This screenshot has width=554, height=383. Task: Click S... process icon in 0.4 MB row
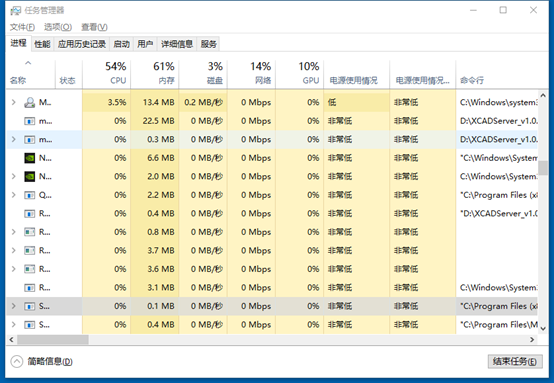[x=29, y=324]
